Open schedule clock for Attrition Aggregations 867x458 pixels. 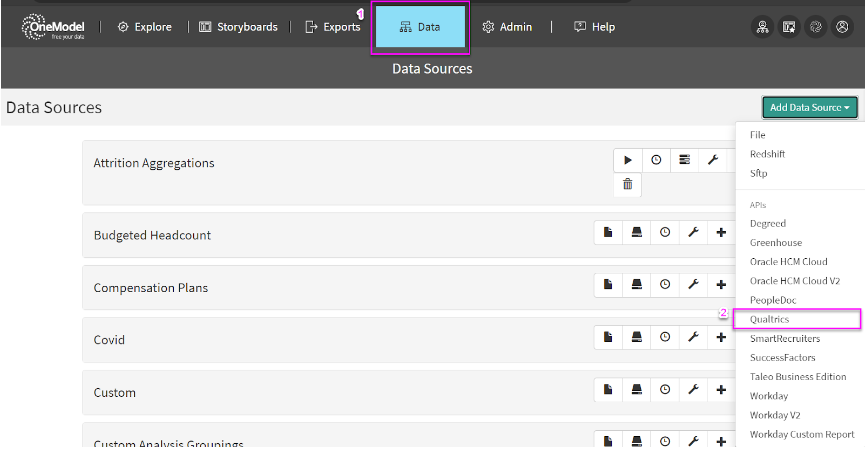coord(656,160)
